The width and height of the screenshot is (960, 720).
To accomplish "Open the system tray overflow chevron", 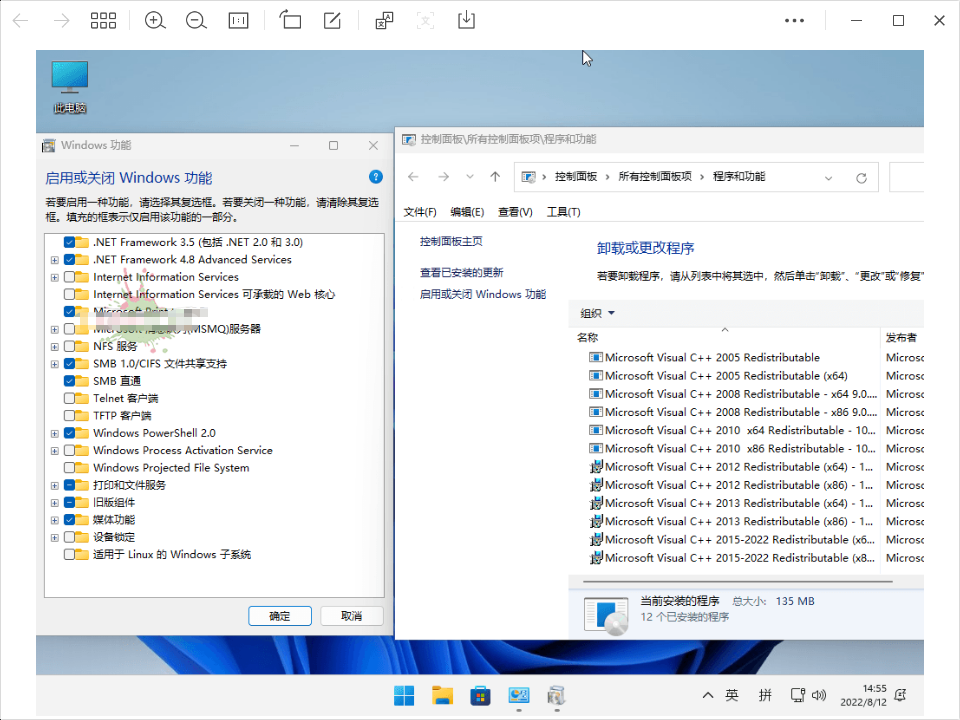I will point(708,695).
